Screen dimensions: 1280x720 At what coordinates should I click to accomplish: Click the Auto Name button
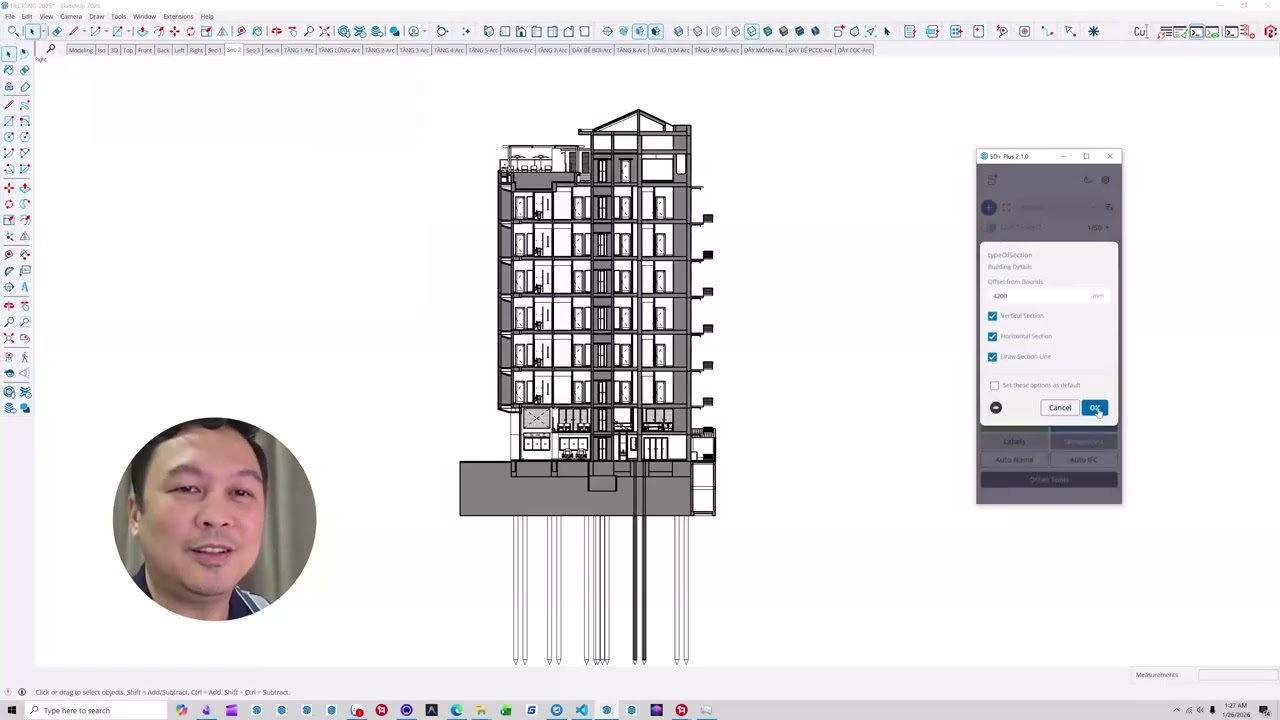click(x=1014, y=460)
